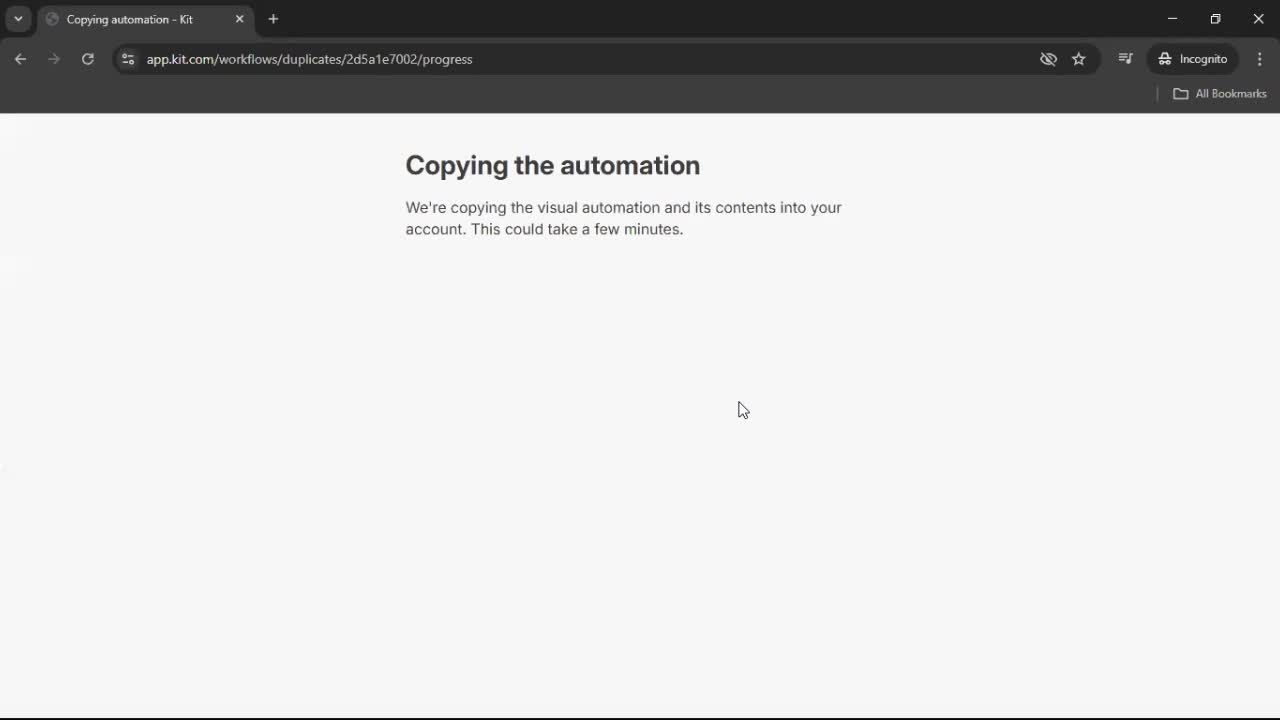Expand the All Bookmarks list
The width and height of the screenshot is (1280, 720).
(x=1219, y=93)
